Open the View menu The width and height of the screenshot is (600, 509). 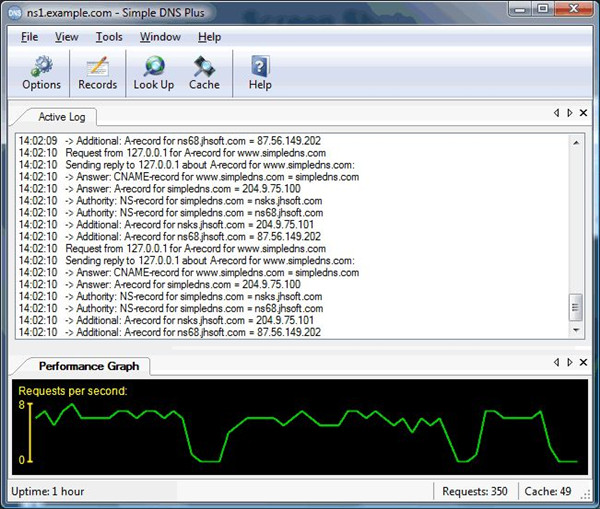point(66,37)
